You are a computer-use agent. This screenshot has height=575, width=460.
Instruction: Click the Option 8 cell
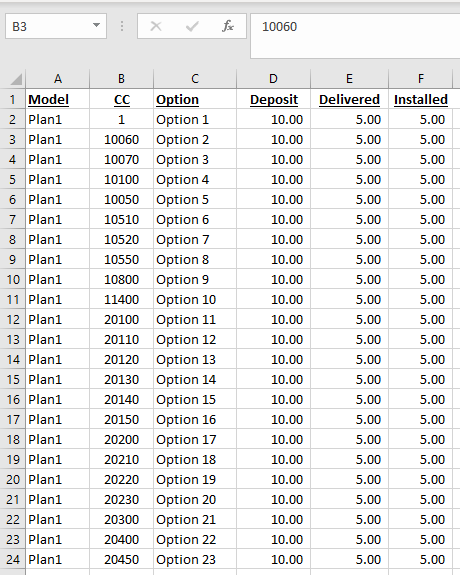pyautogui.click(x=195, y=259)
